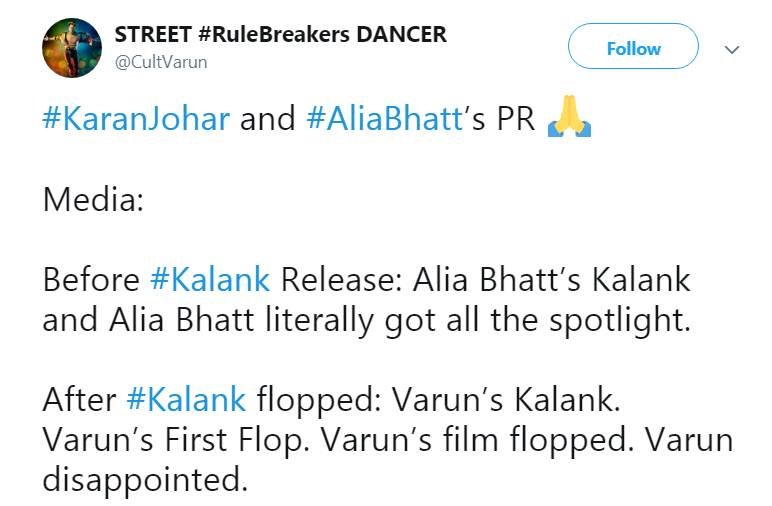Open the #AliaBhatt hashtag

click(385, 119)
